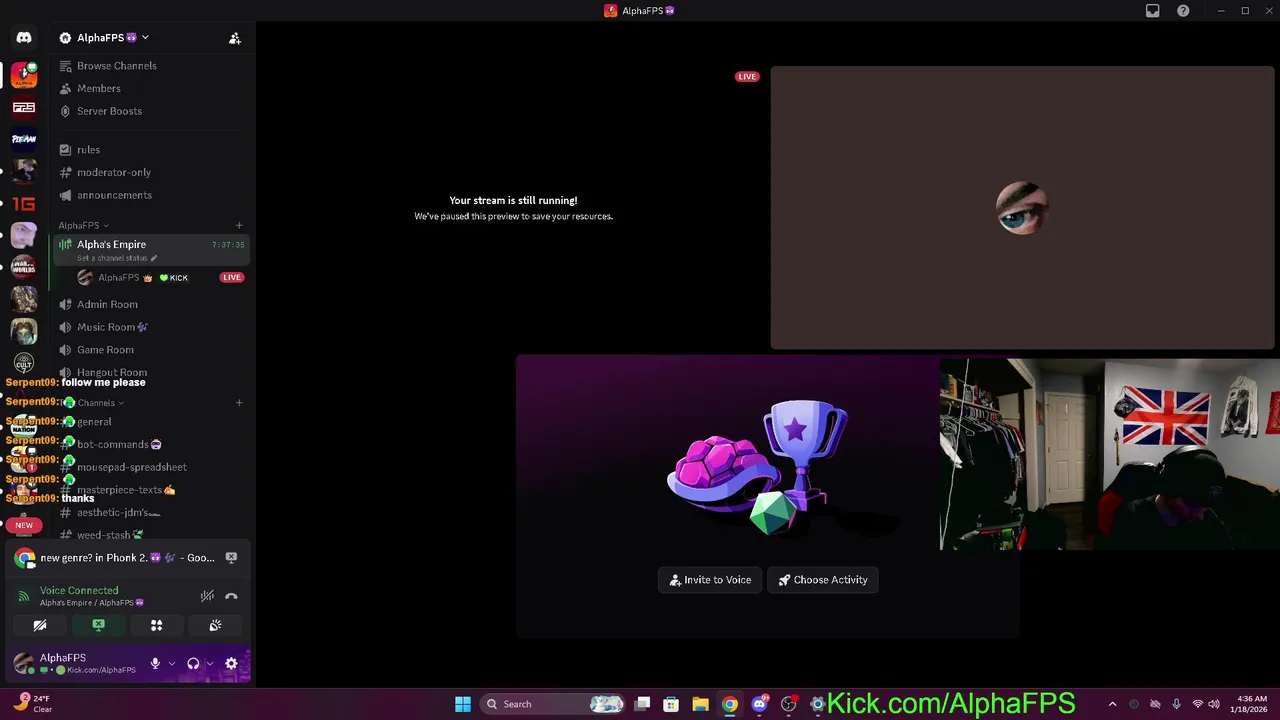
Task: Open the weather widget showing 24°F Clear
Action: click(x=32, y=704)
